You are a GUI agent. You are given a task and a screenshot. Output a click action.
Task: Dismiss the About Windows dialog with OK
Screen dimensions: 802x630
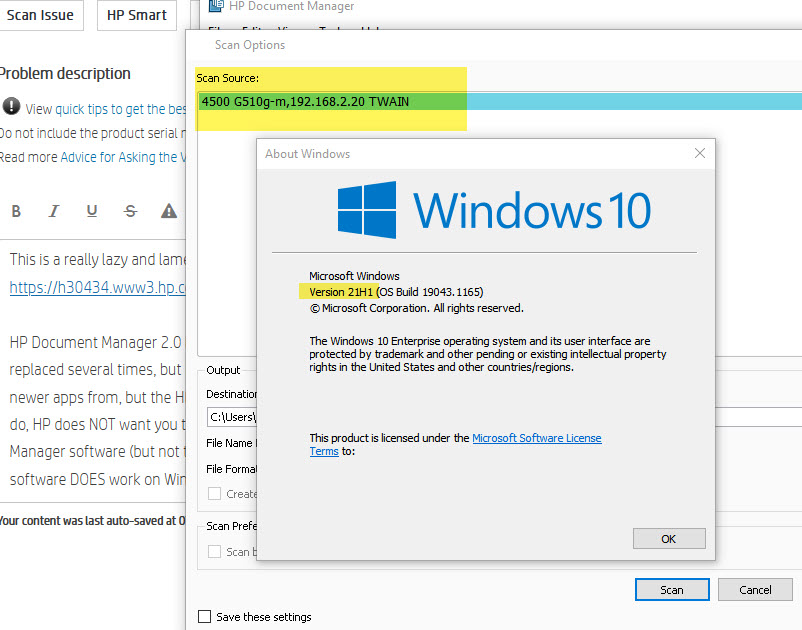pyautogui.click(x=668, y=538)
